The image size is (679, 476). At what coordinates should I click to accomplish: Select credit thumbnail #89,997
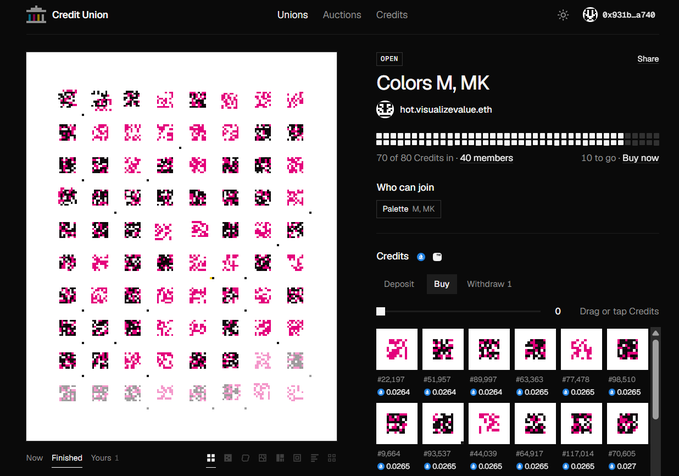pyautogui.click(x=489, y=349)
